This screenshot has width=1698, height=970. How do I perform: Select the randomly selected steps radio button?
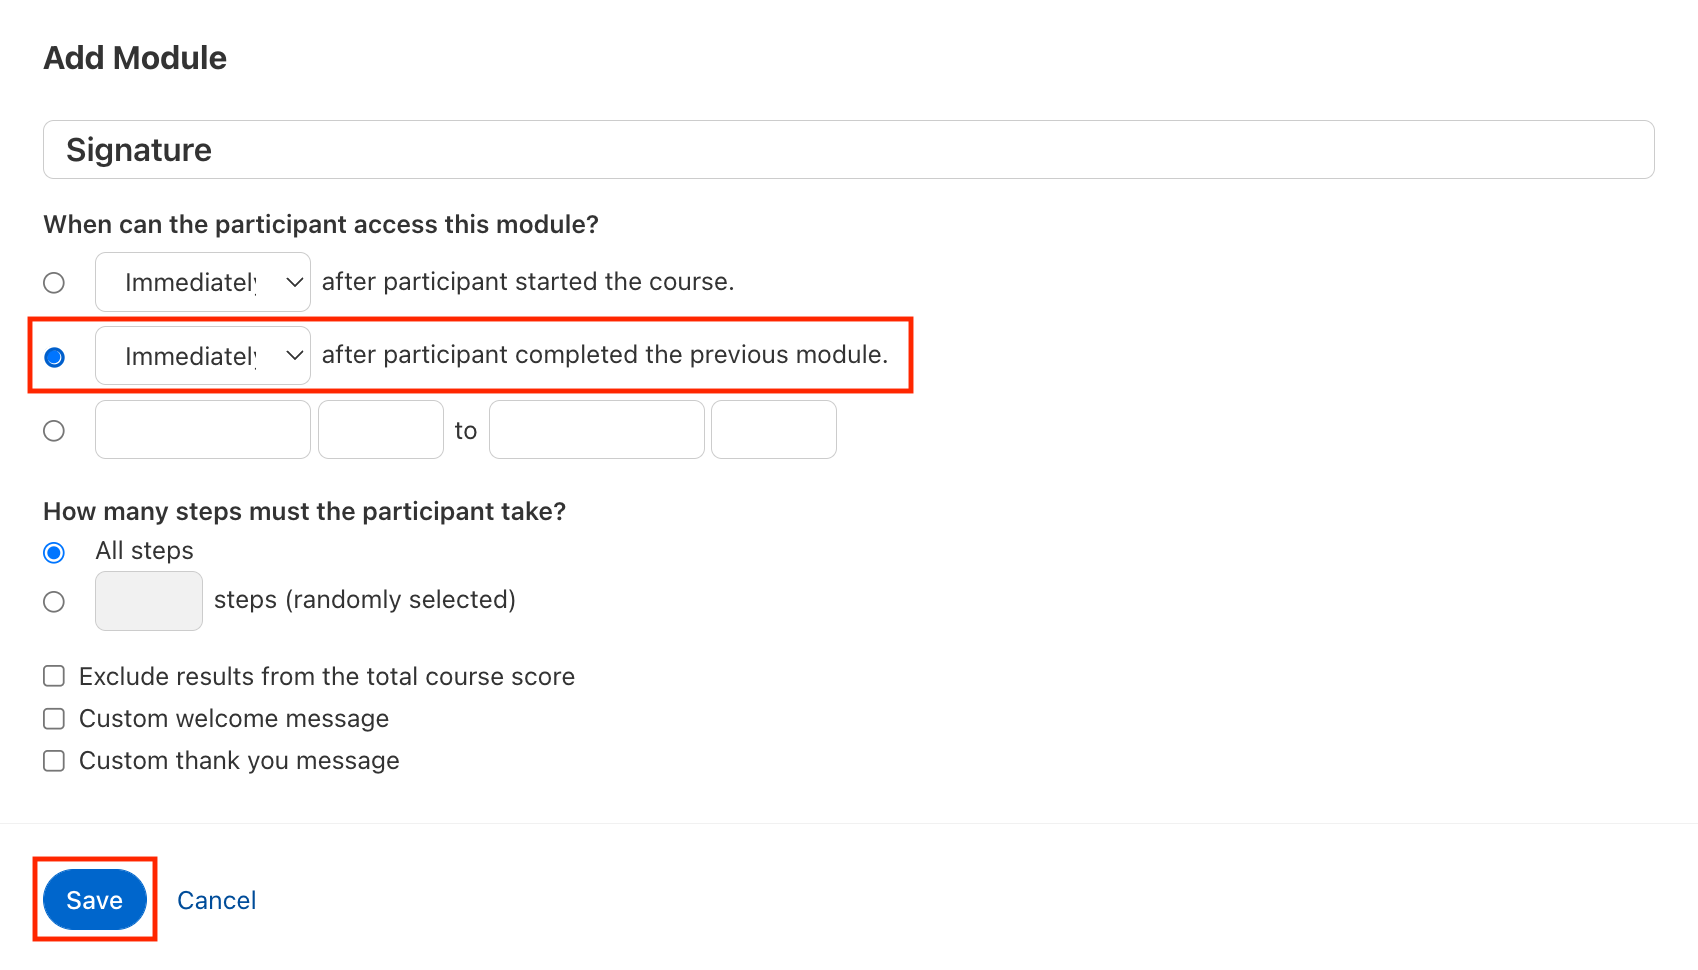click(x=54, y=601)
